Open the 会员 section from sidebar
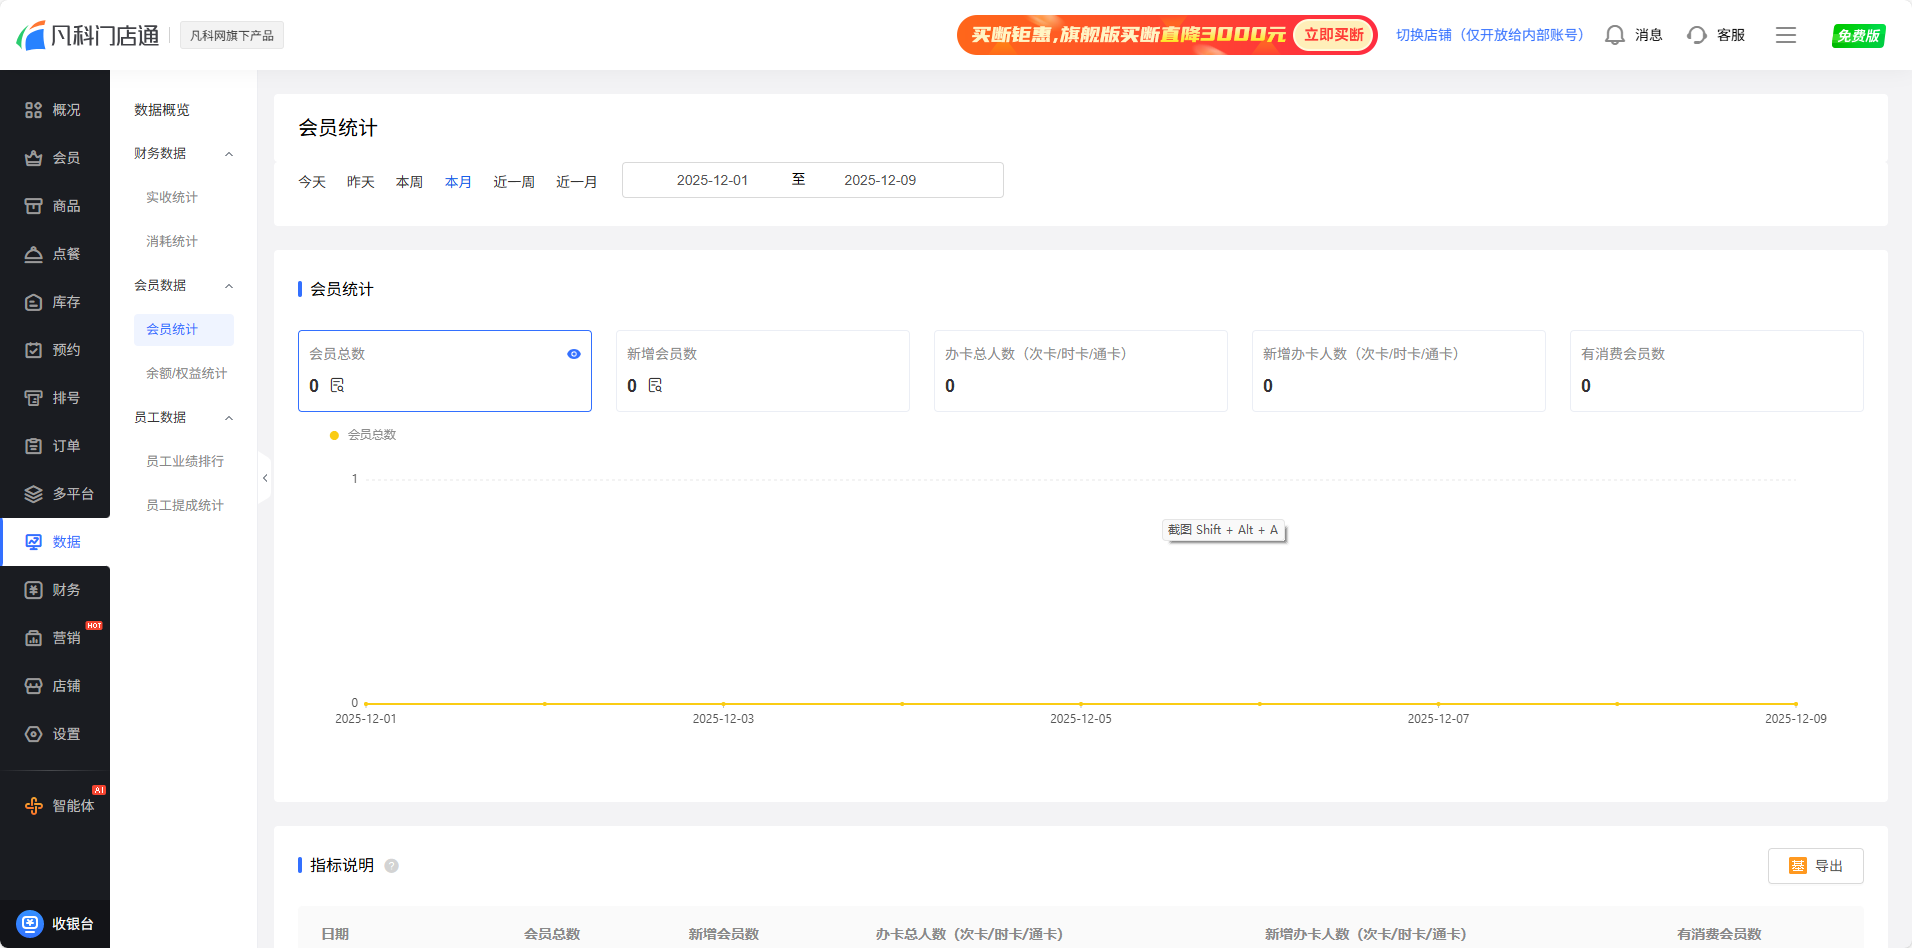Viewport: 1912px width, 948px height. click(55, 157)
